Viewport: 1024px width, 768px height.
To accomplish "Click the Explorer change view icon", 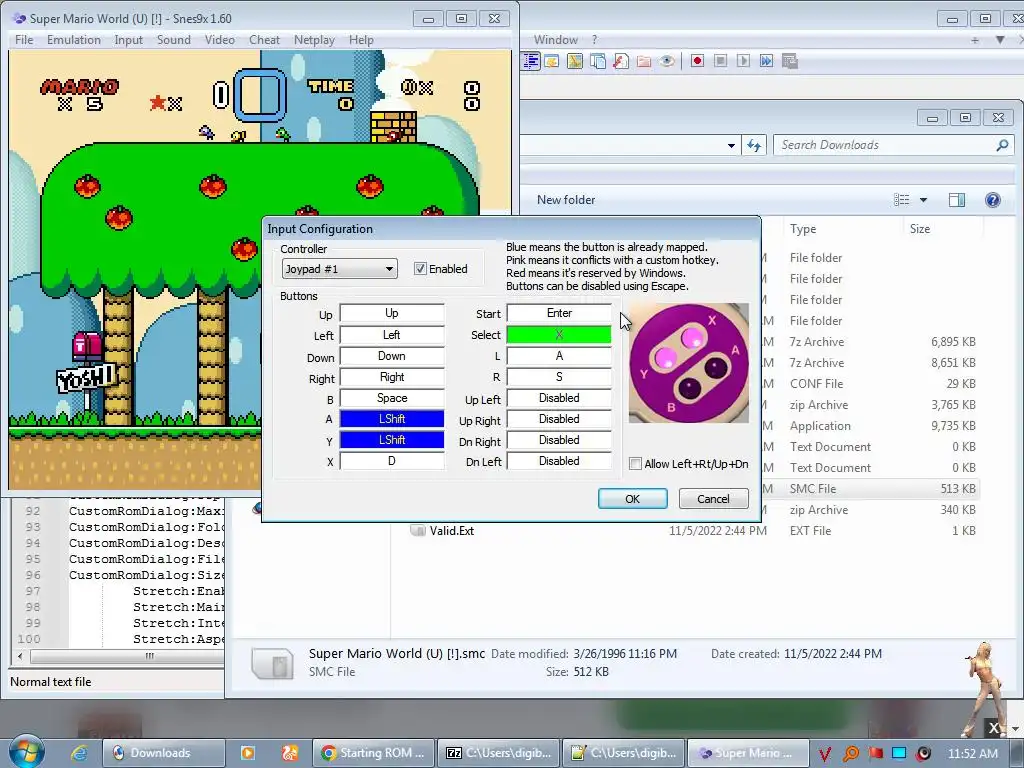I will [x=902, y=200].
